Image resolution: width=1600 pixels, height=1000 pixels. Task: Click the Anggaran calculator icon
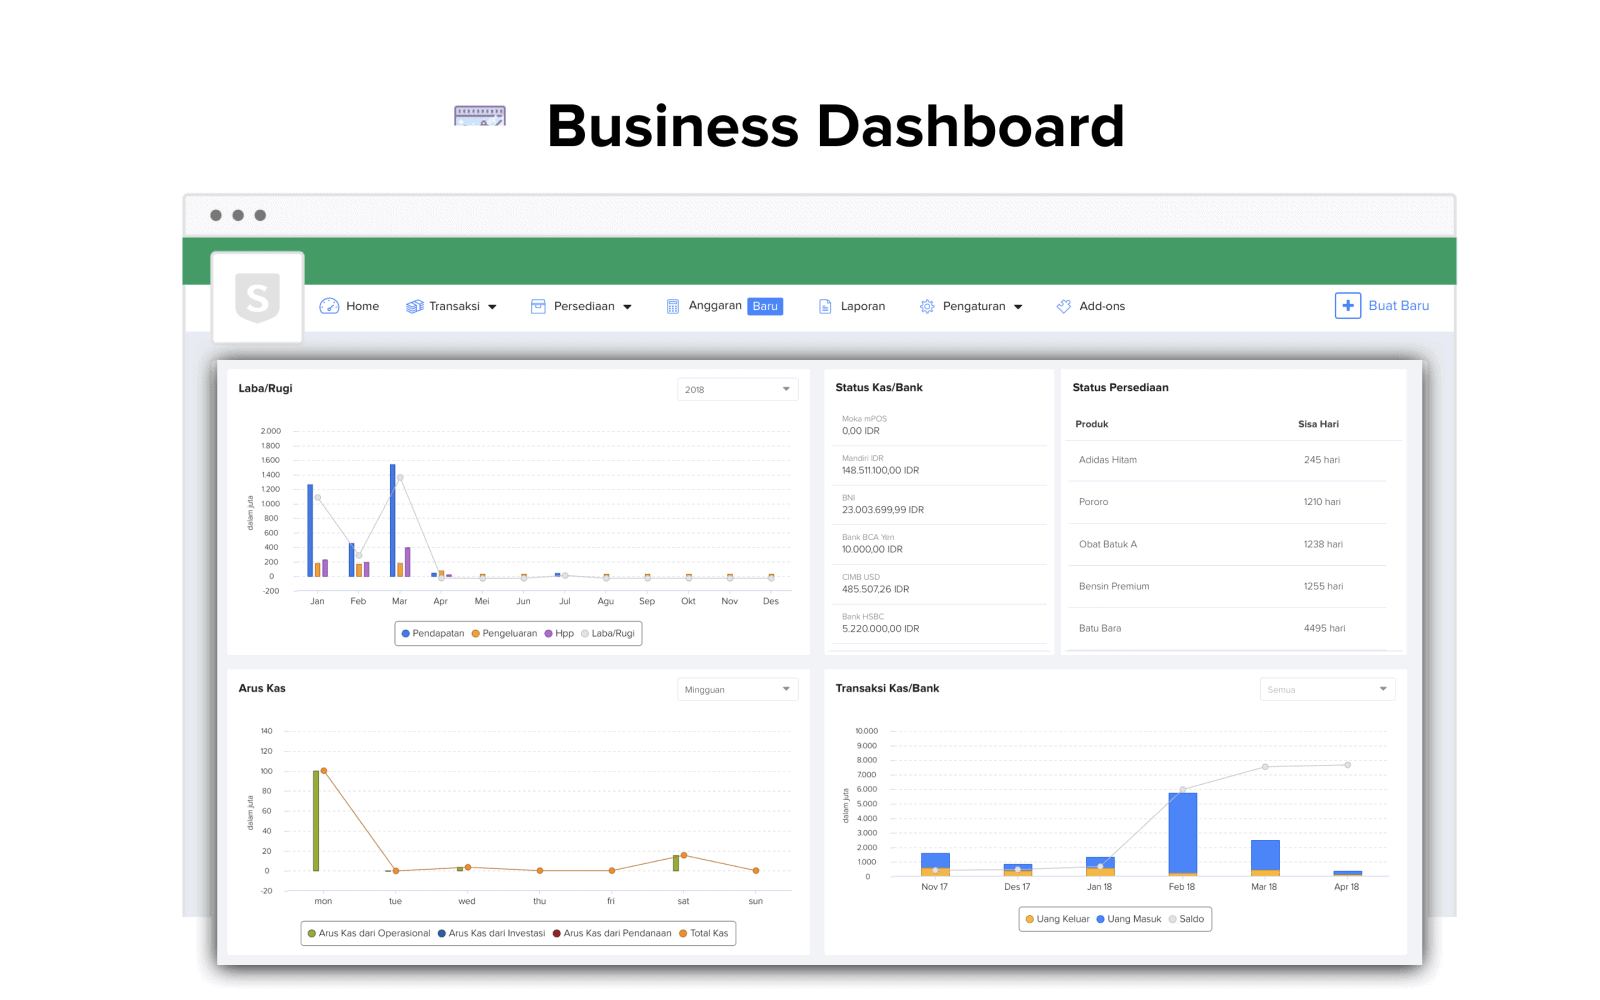tap(673, 306)
